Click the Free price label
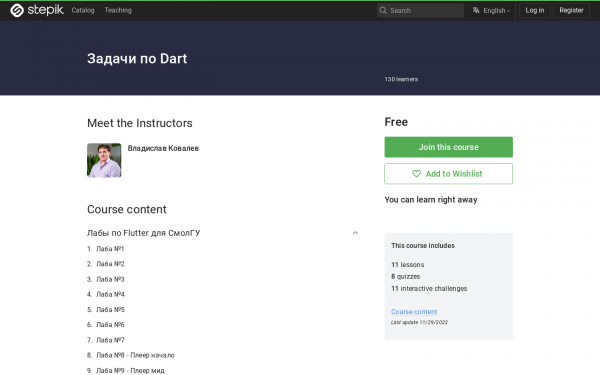The height and width of the screenshot is (375, 600). tap(396, 122)
